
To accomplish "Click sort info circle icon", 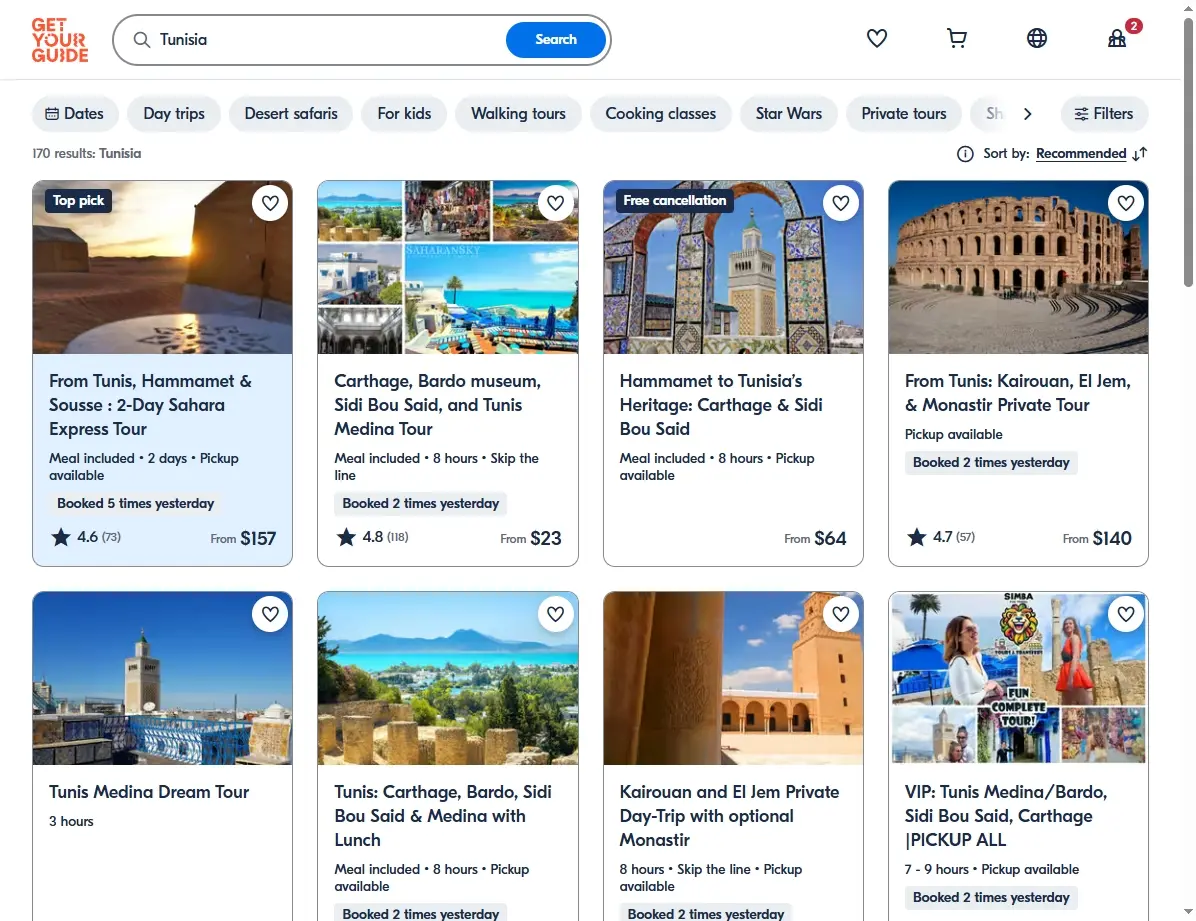I will (965, 154).
